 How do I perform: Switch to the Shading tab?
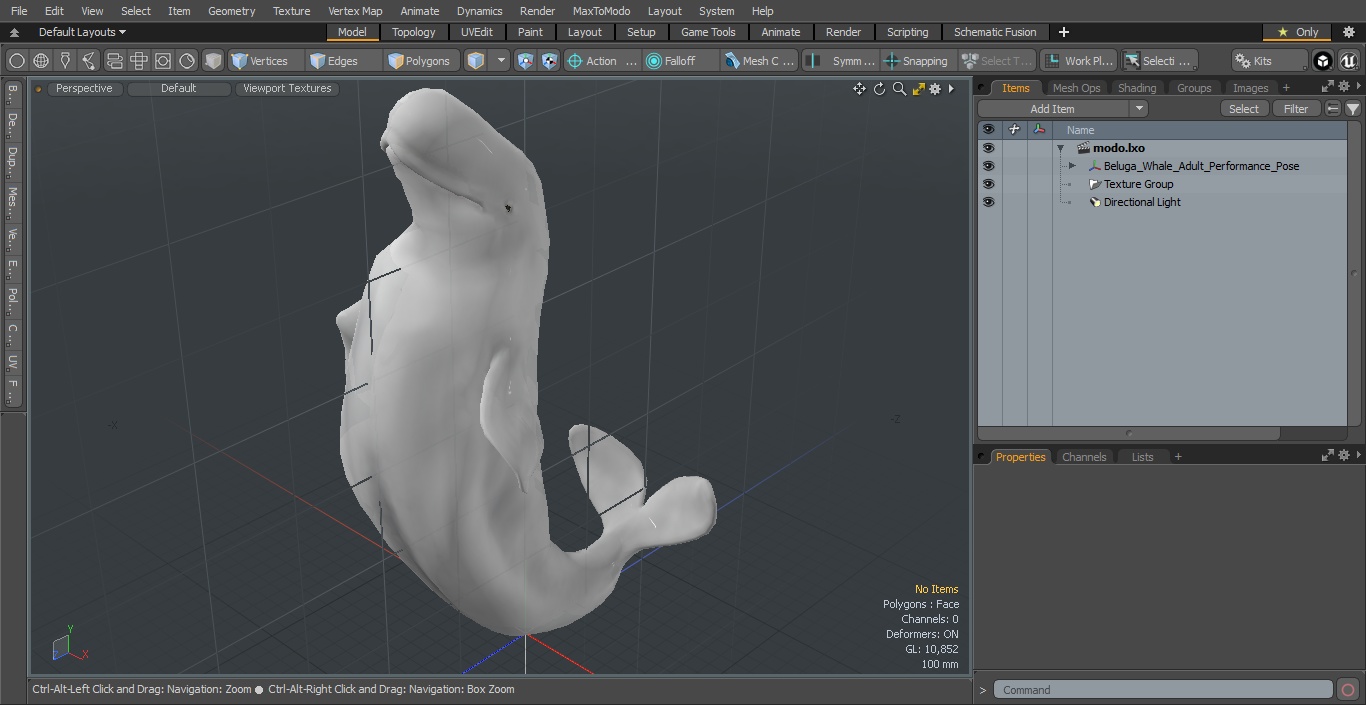(x=1137, y=88)
